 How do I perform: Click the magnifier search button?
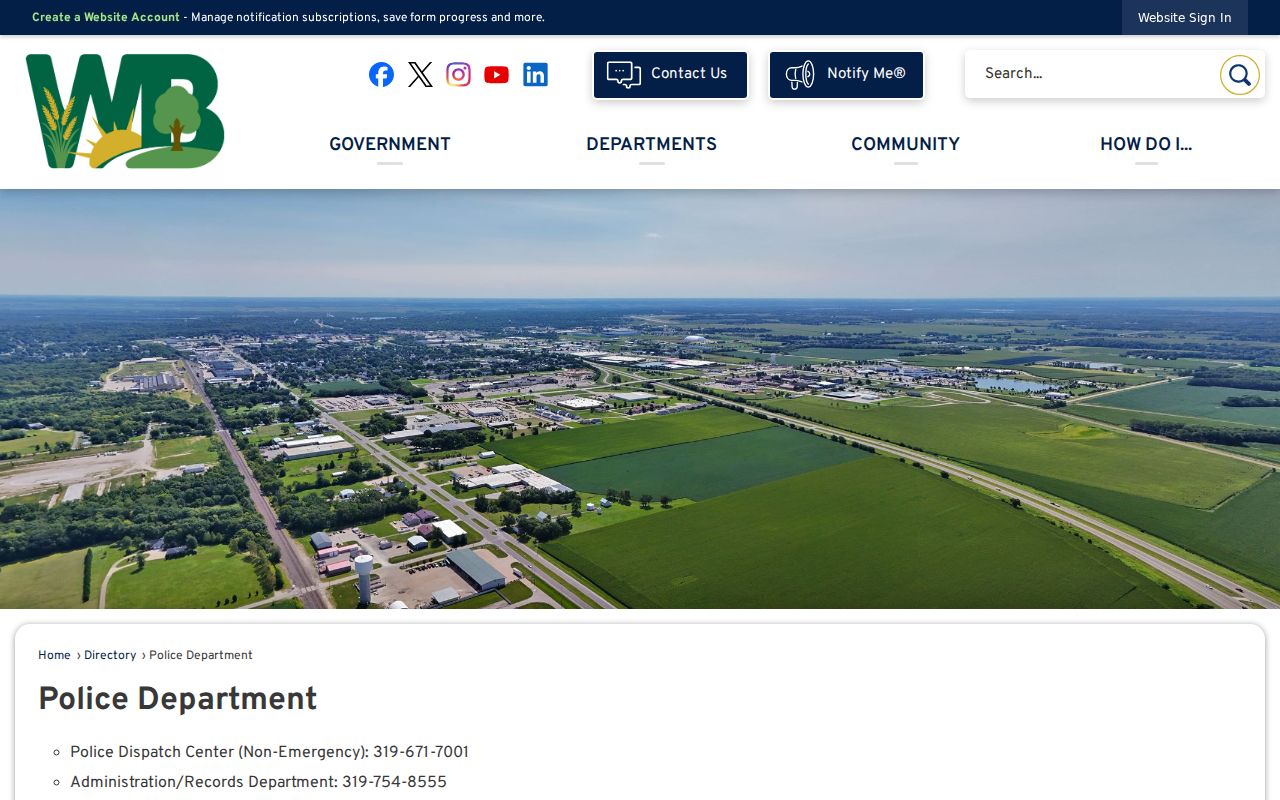1239,75
